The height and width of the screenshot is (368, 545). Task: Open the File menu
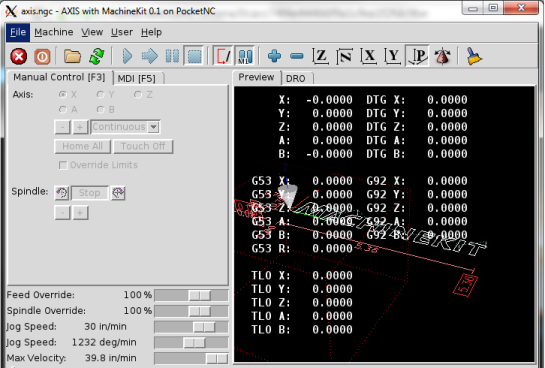pos(18,32)
